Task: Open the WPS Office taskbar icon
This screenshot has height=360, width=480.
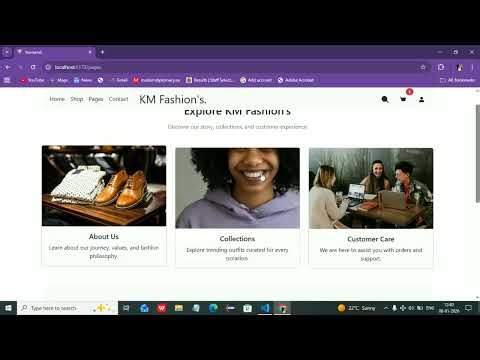Action: tap(162, 308)
